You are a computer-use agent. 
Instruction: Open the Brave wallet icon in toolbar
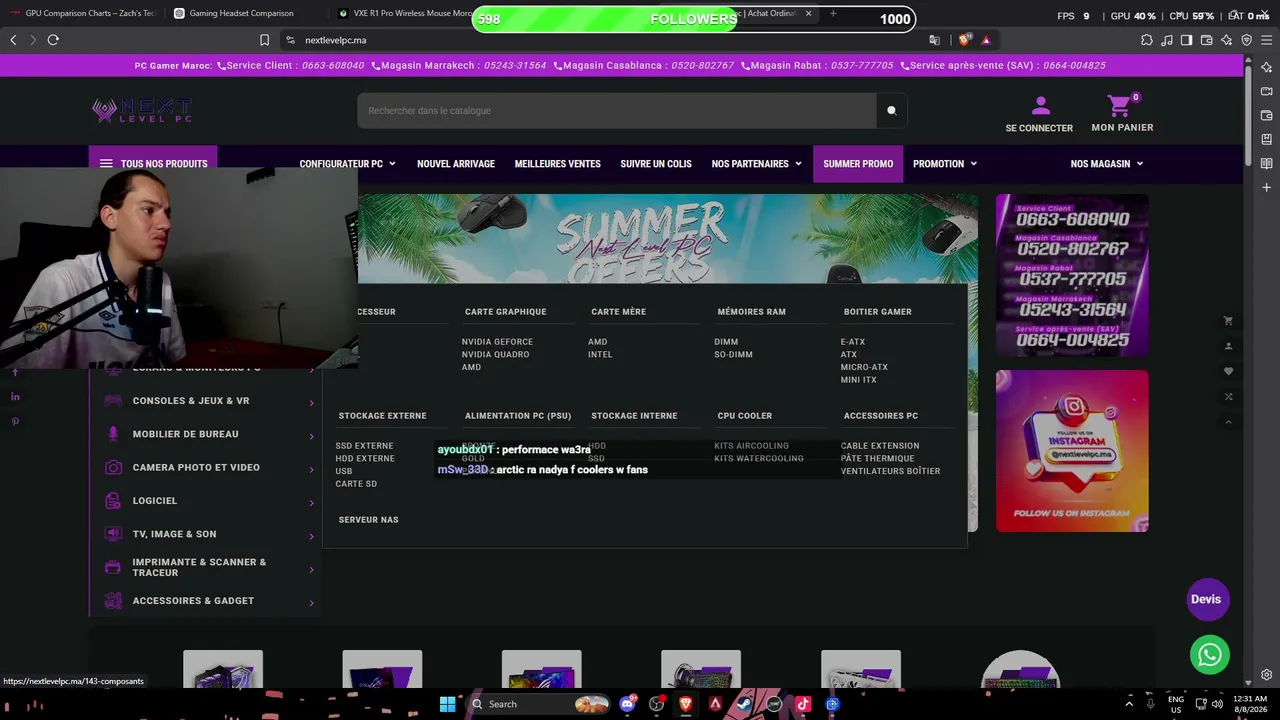[x=1206, y=40]
